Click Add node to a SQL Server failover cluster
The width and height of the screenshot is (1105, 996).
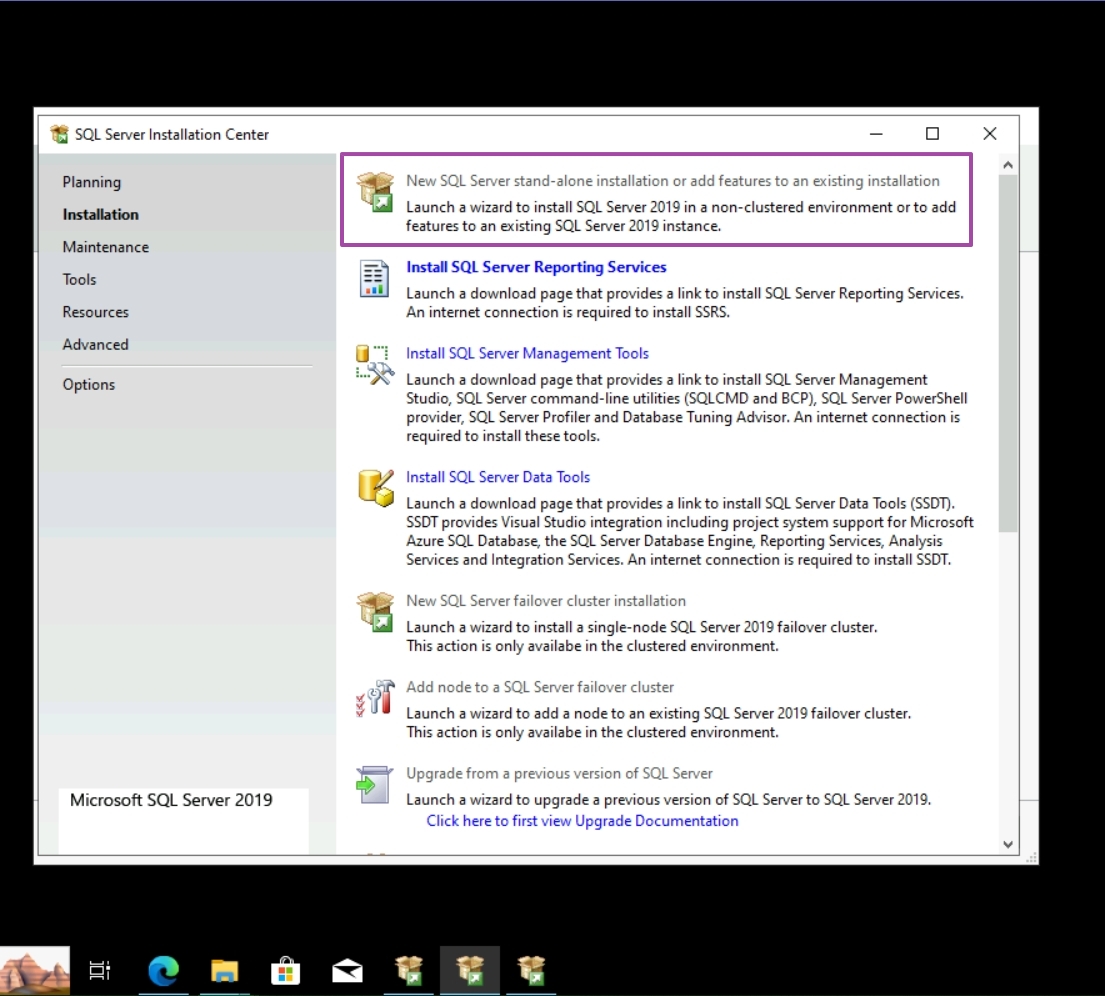pos(540,687)
